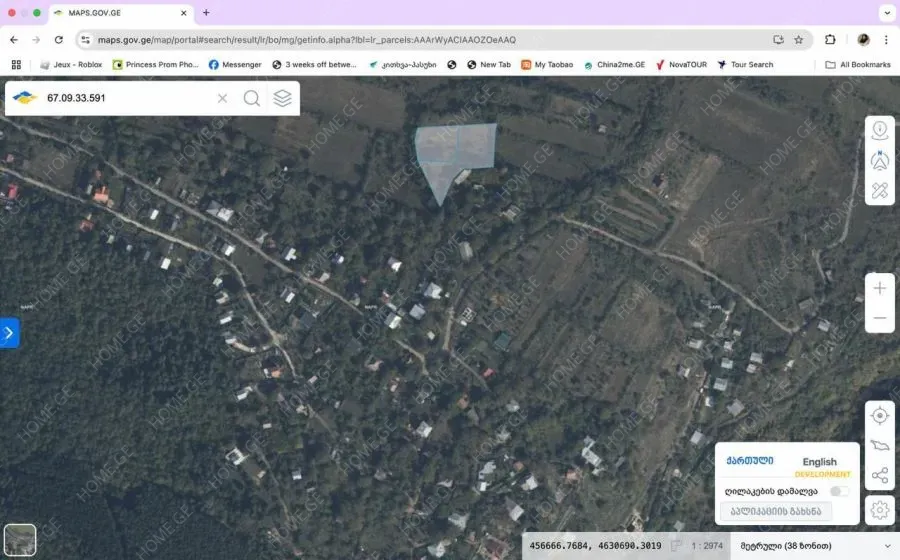Click the search magnifier icon
The height and width of the screenshot is (560, 900).
pyautogui.click(x=252, y=98)
